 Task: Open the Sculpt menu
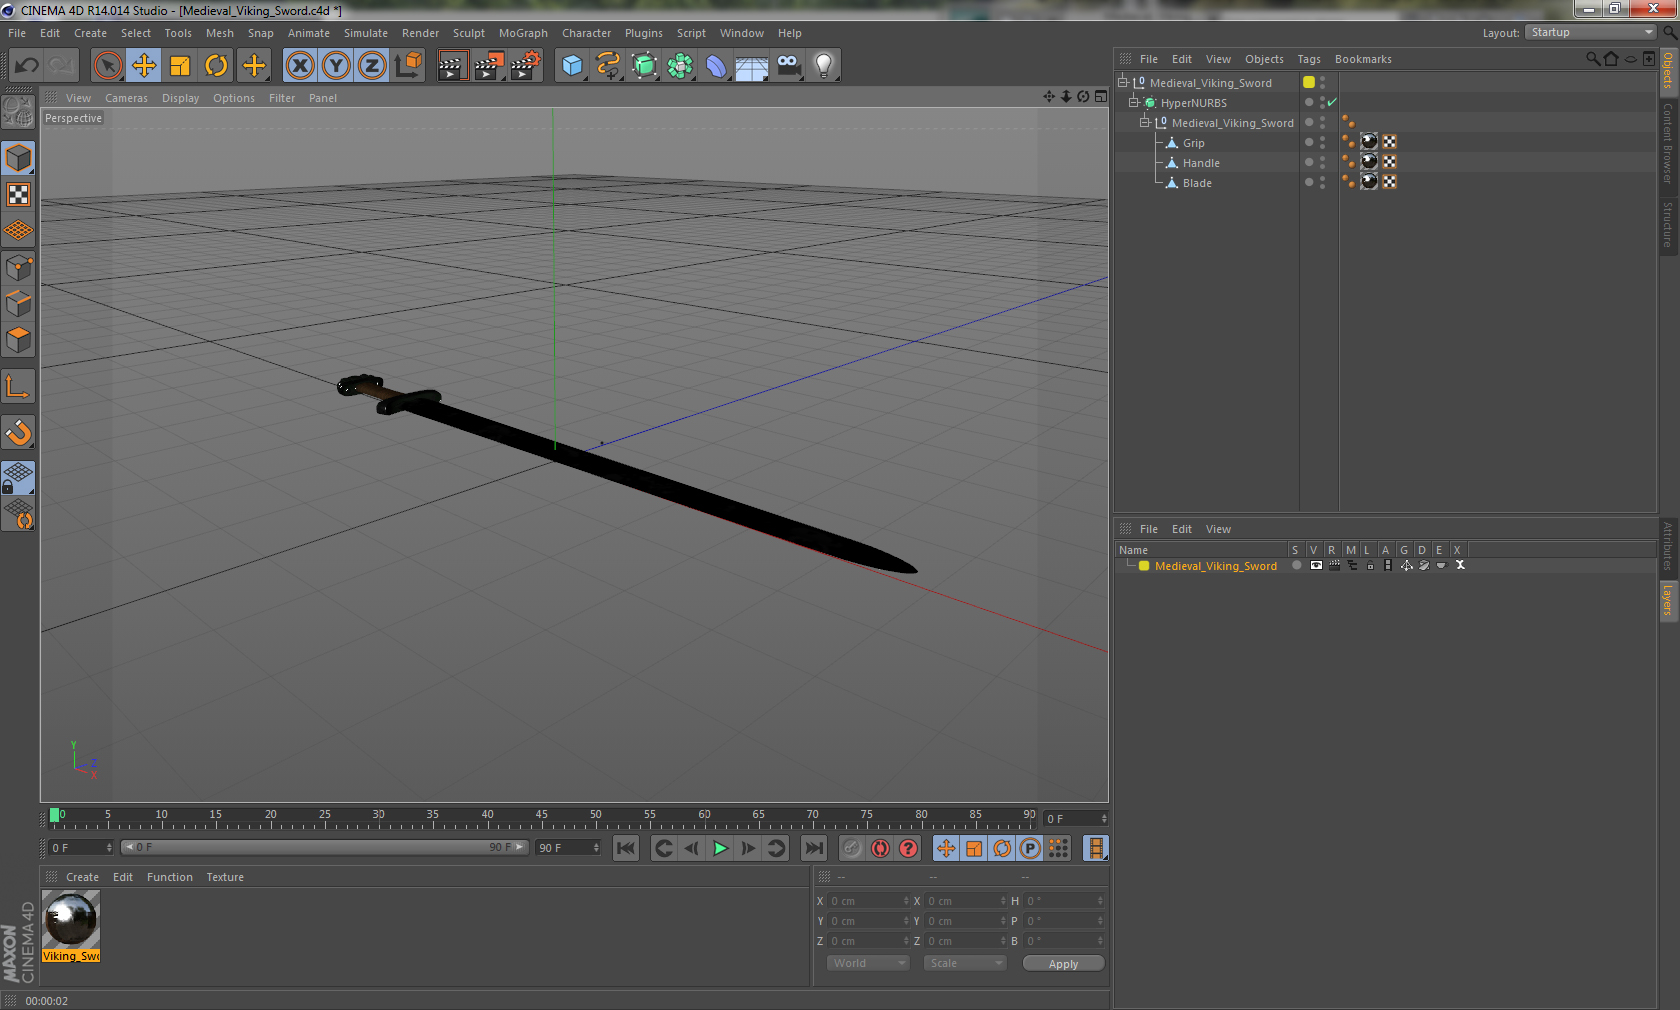pyautogui.click(x=469, y=33)
